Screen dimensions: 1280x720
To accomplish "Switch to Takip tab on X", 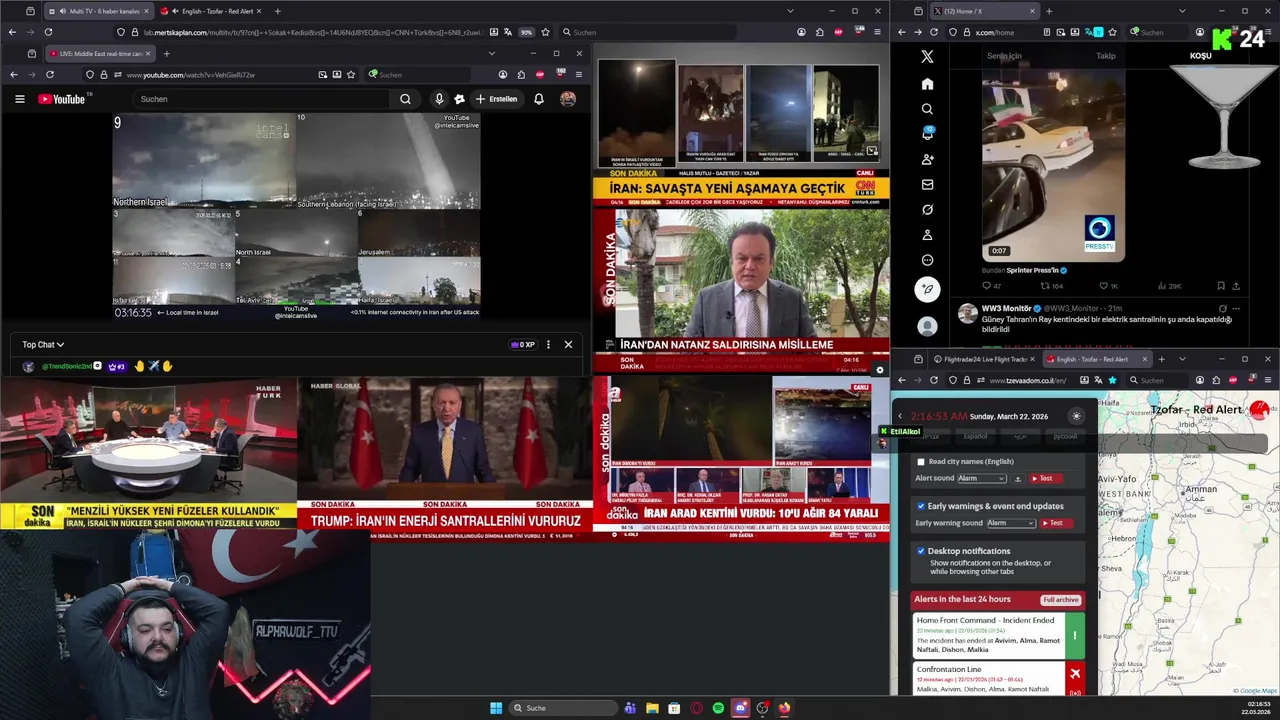I will [x=1105, y=56].
